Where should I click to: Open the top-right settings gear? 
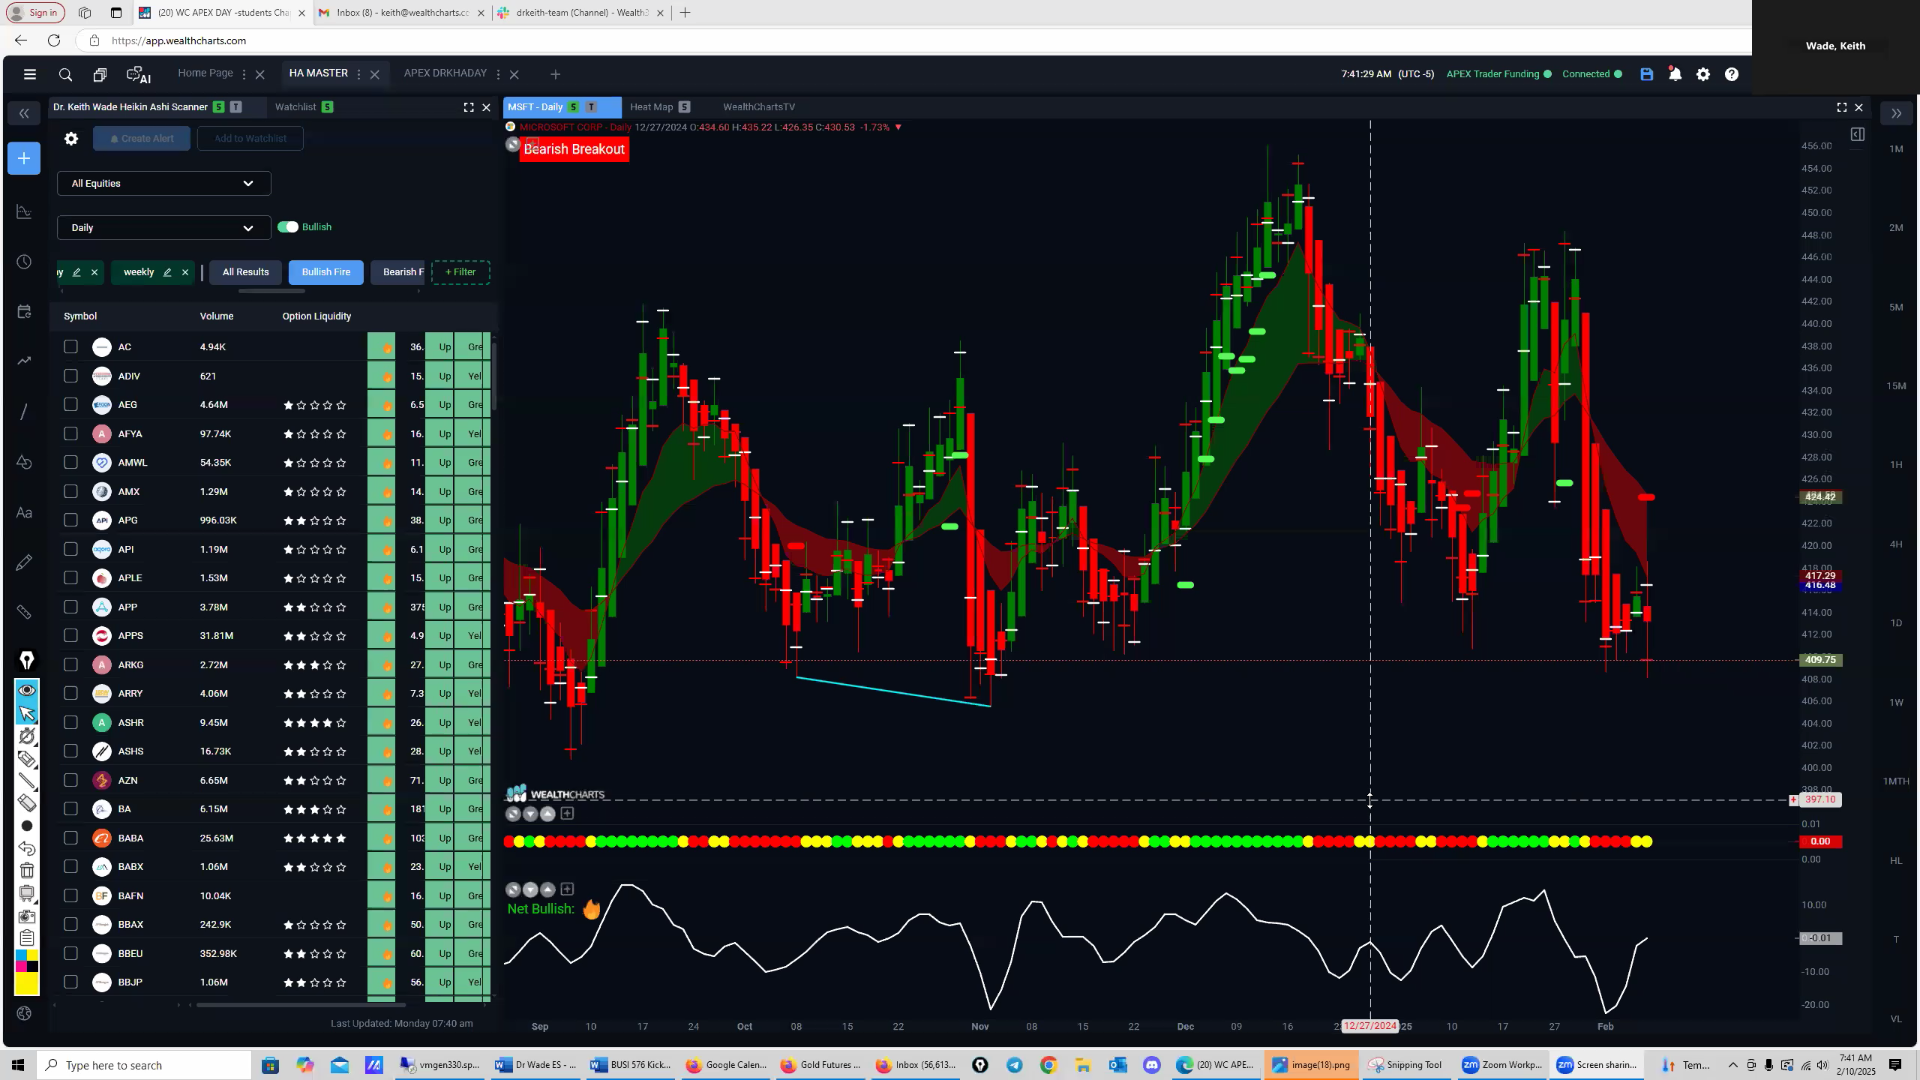pos(1703,74)
